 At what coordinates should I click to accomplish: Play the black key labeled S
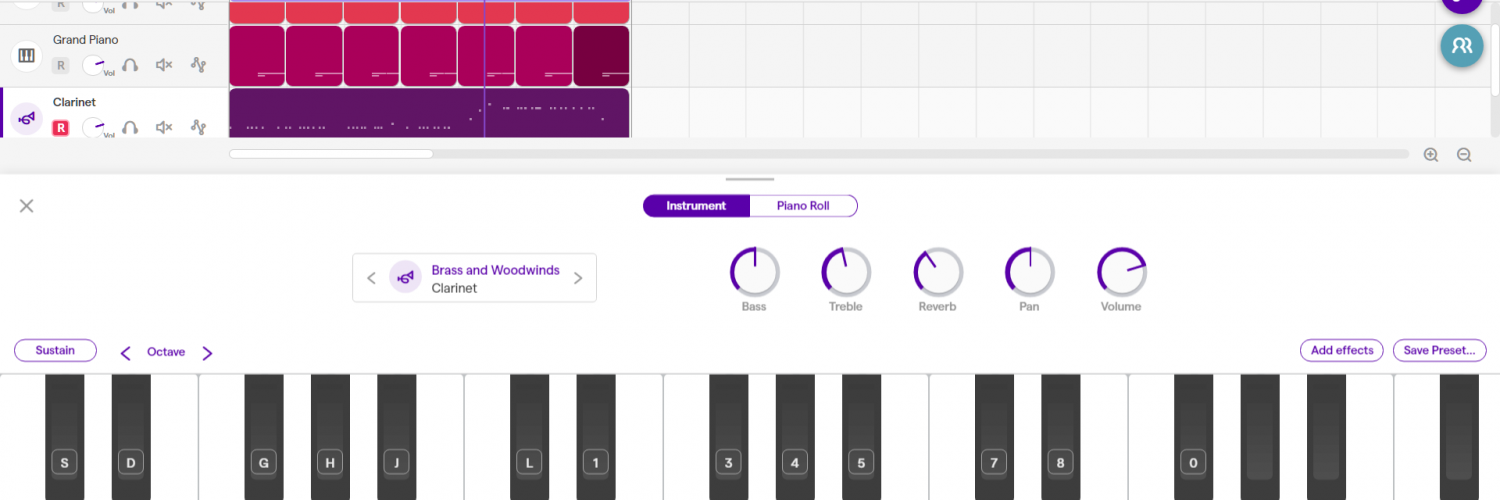click(x=65, y=437)
